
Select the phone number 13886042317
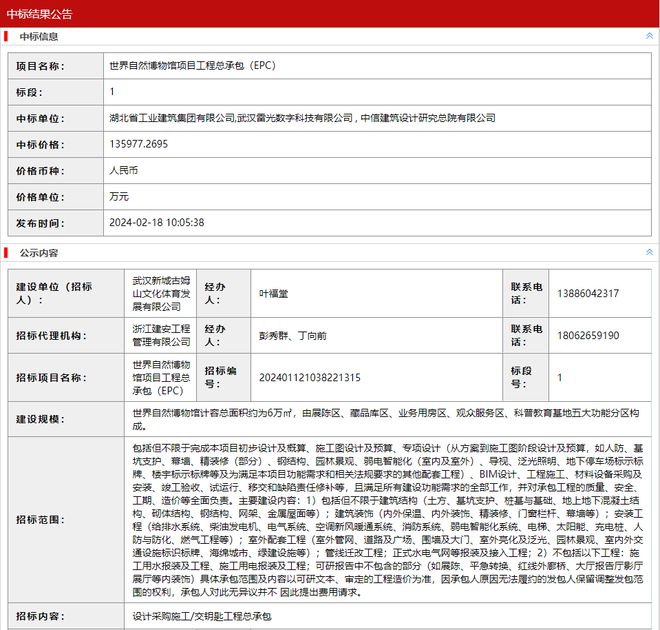point(588,293)
